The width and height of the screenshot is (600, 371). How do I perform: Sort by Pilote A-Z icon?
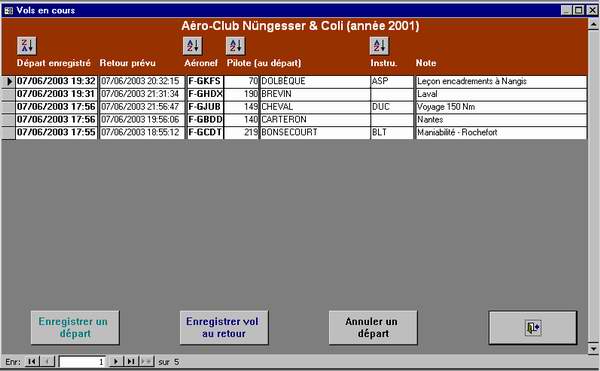(x=235, y=46)
